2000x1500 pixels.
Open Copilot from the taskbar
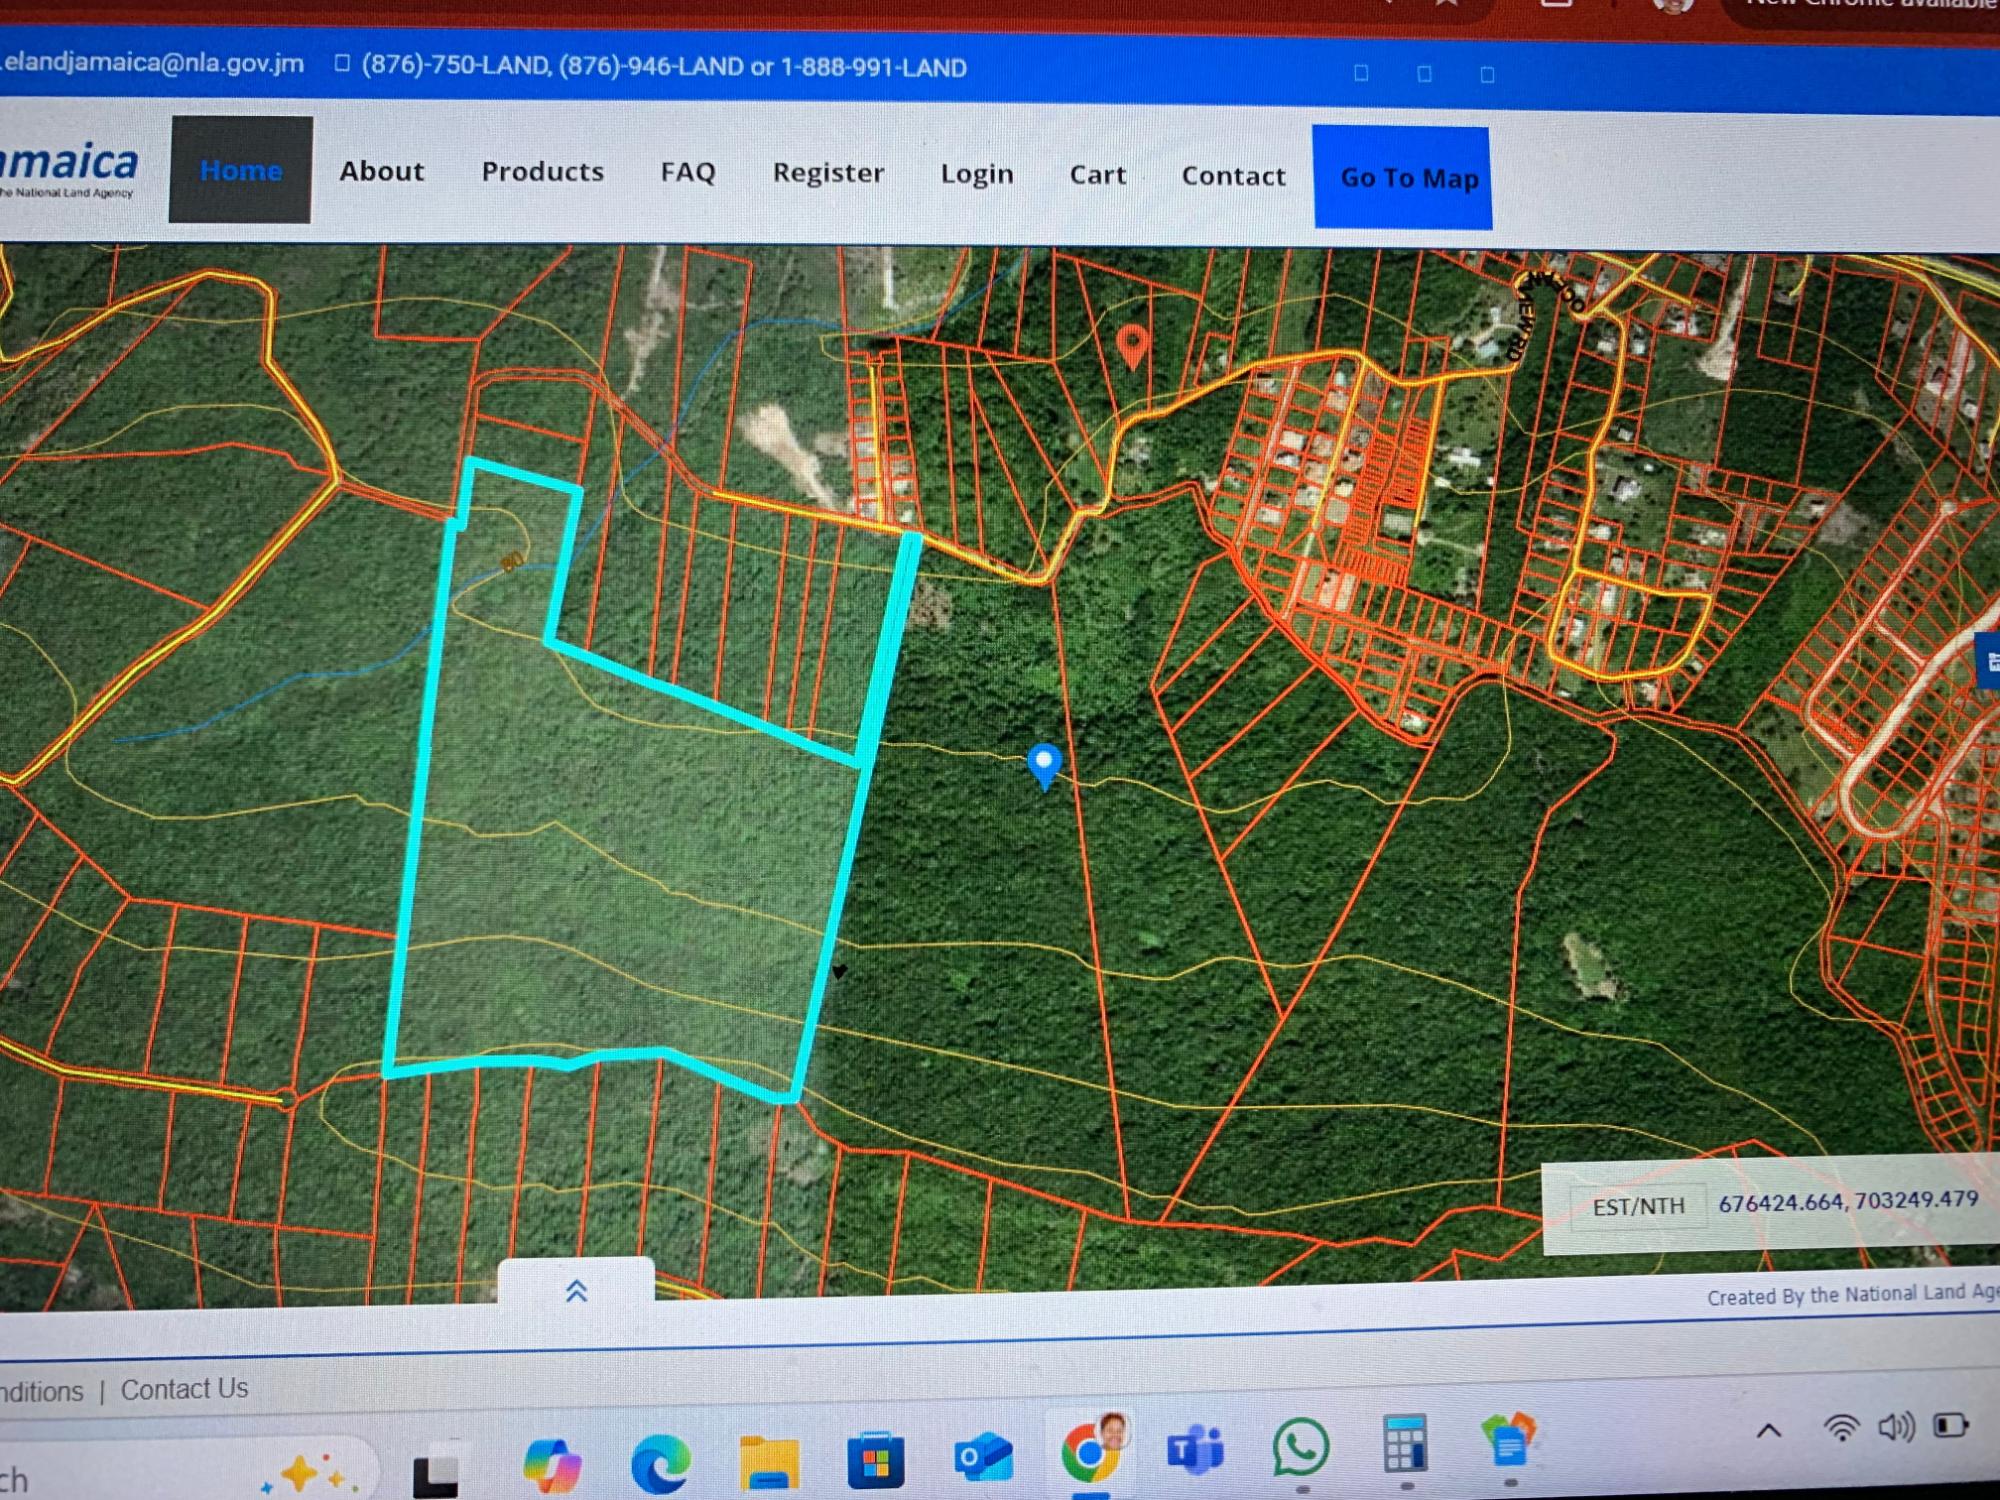552,1464
